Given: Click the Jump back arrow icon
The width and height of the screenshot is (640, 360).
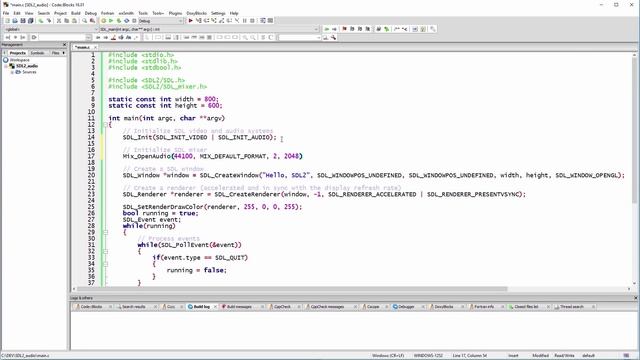Looking at the screenshot, I should (x=327, y=29).
